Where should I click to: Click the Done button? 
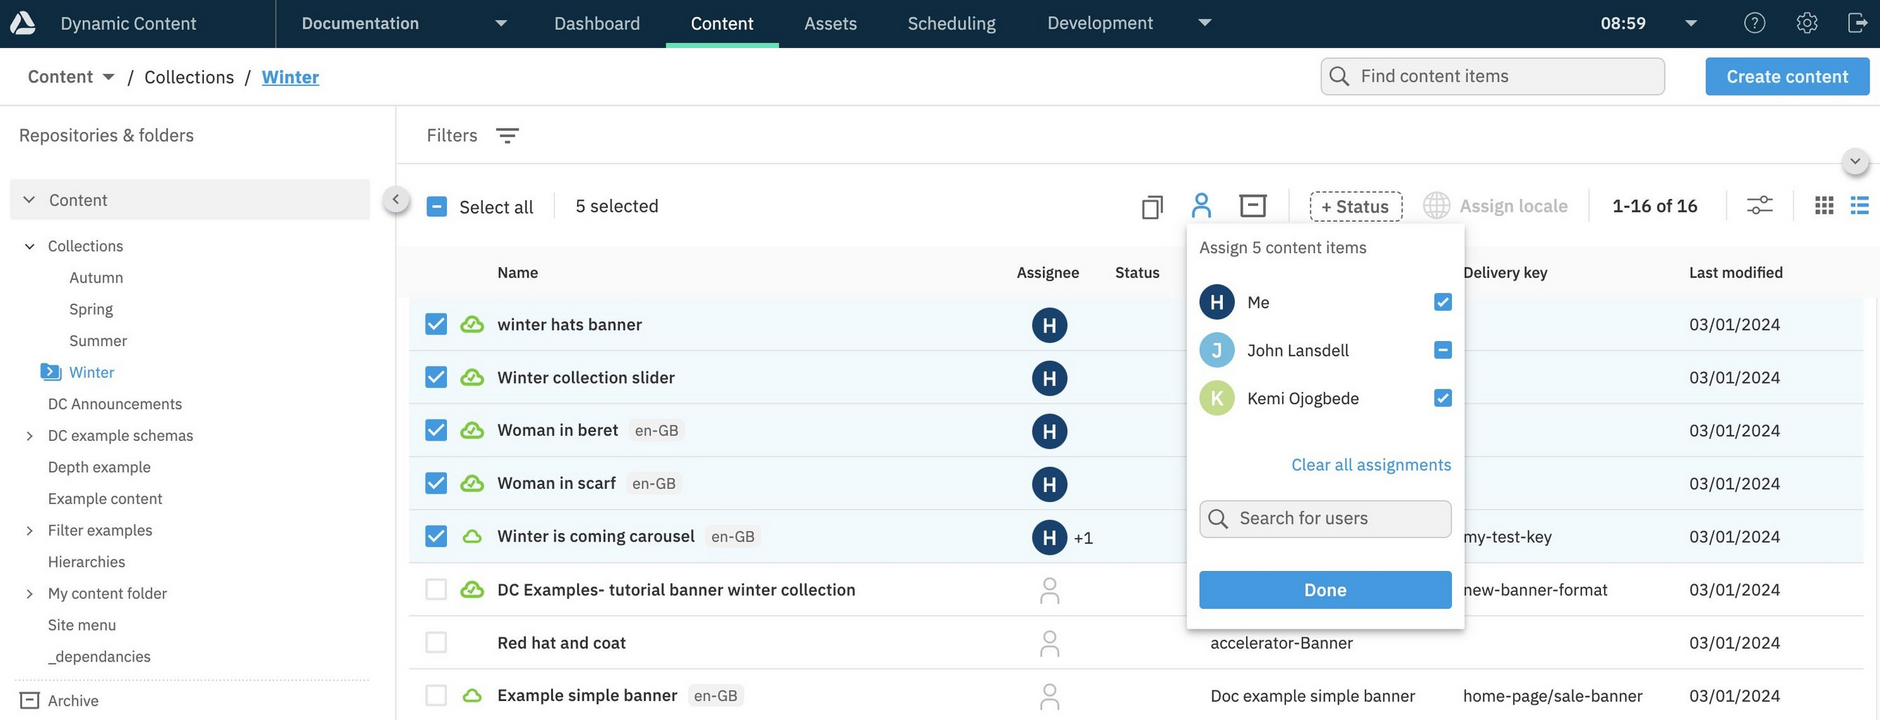(1325, 590)
